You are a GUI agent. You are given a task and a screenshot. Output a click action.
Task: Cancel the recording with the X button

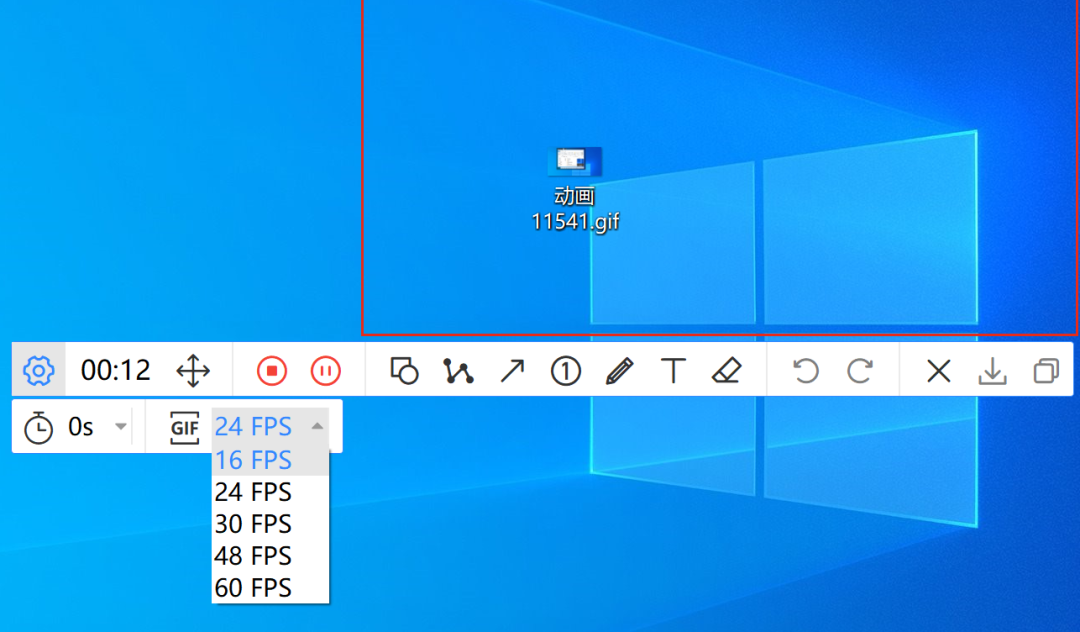[x=938, y=370]
